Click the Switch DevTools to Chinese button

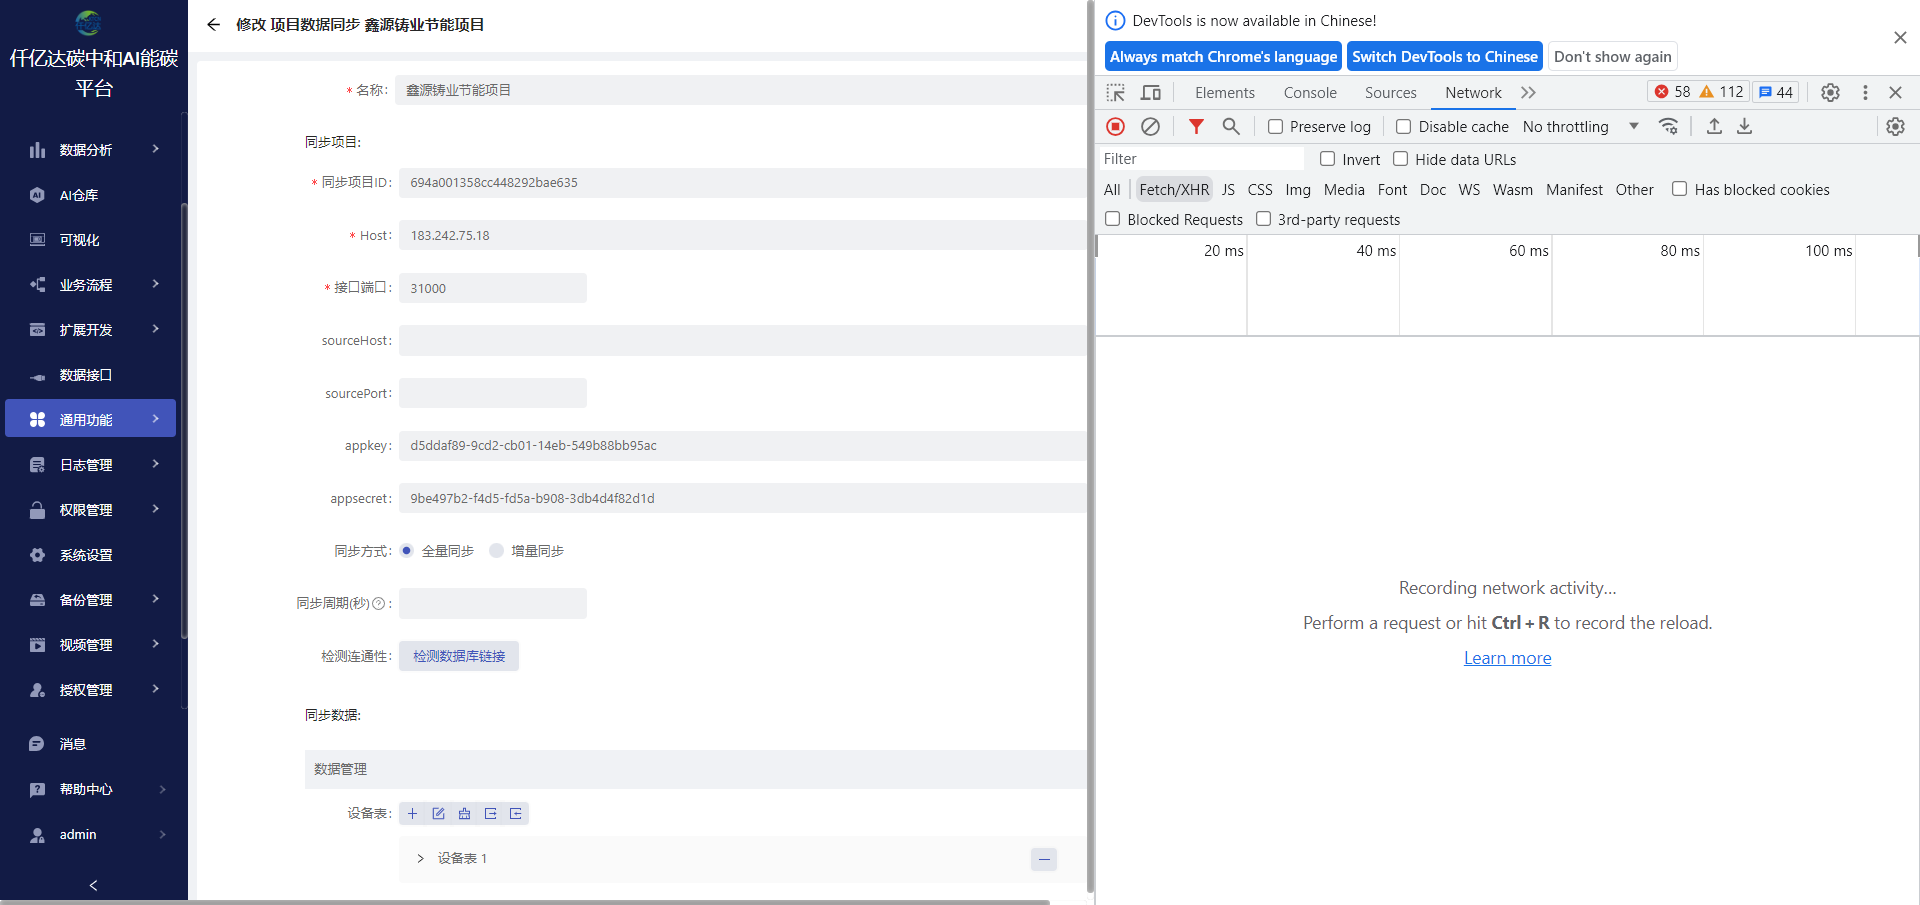coord(1444,57)
